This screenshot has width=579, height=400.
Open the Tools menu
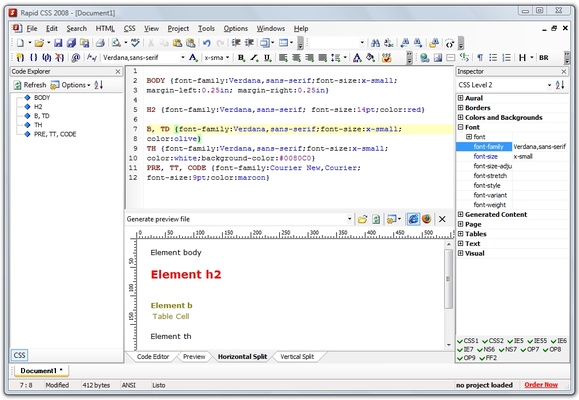point(206,28)
